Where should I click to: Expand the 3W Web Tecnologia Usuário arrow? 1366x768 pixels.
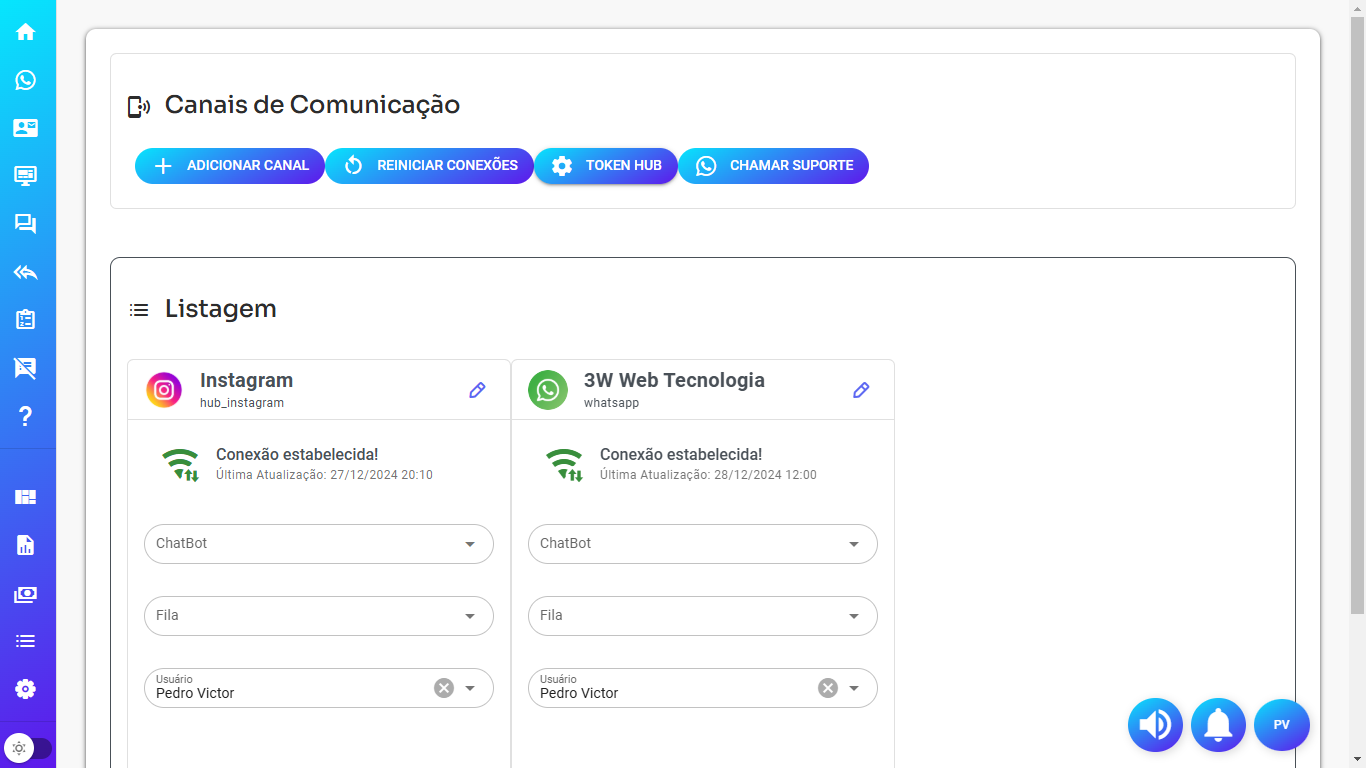point(854,688)
